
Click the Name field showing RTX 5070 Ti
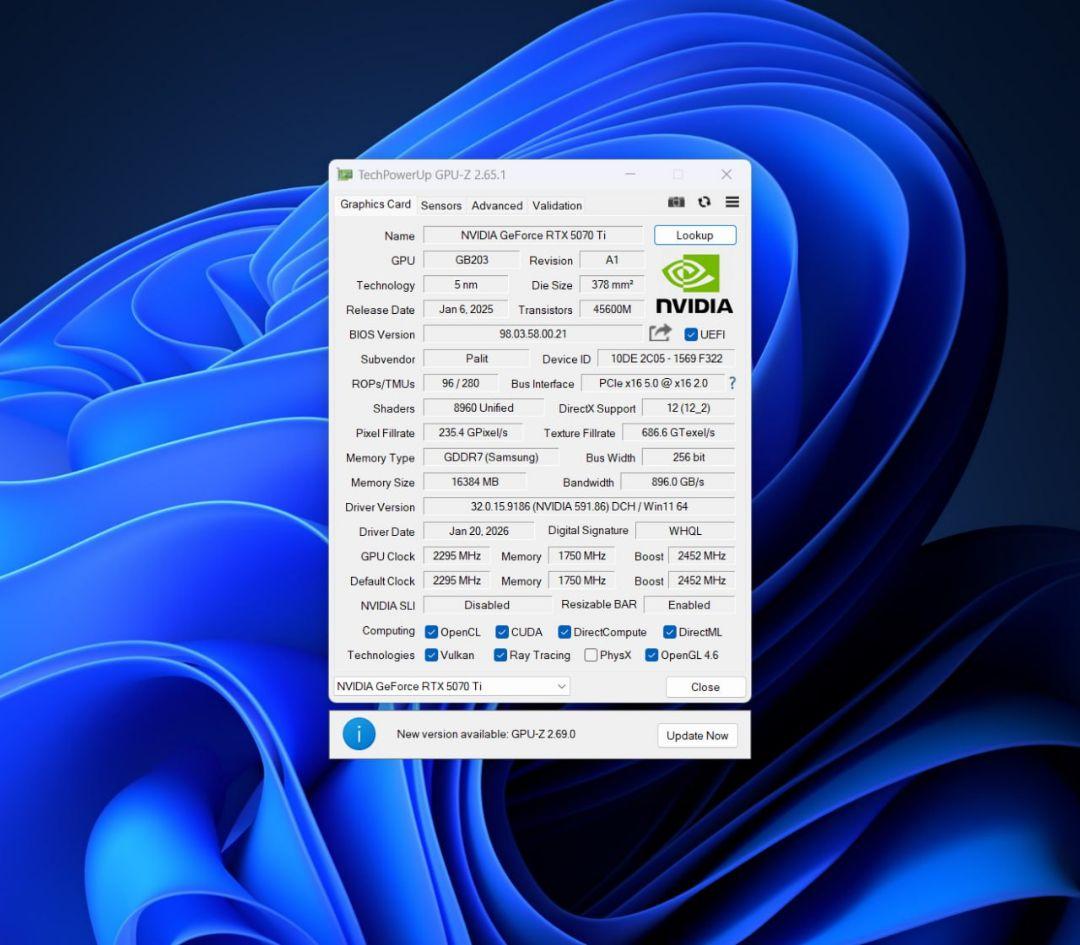point(533,235)
